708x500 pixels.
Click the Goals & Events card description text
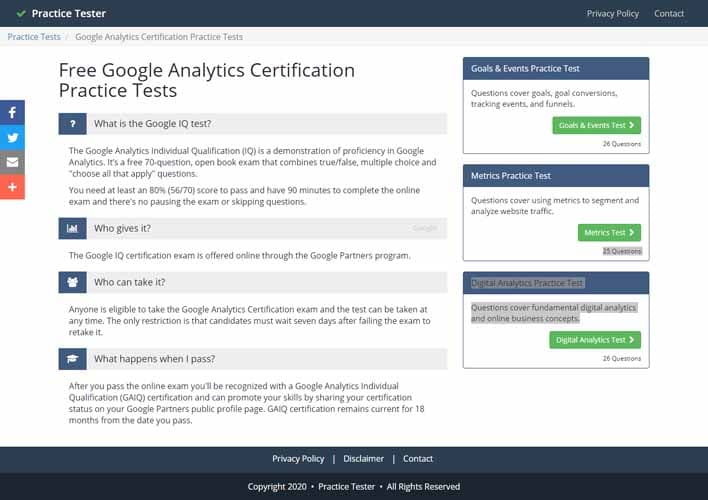click(x=544, y=98)
